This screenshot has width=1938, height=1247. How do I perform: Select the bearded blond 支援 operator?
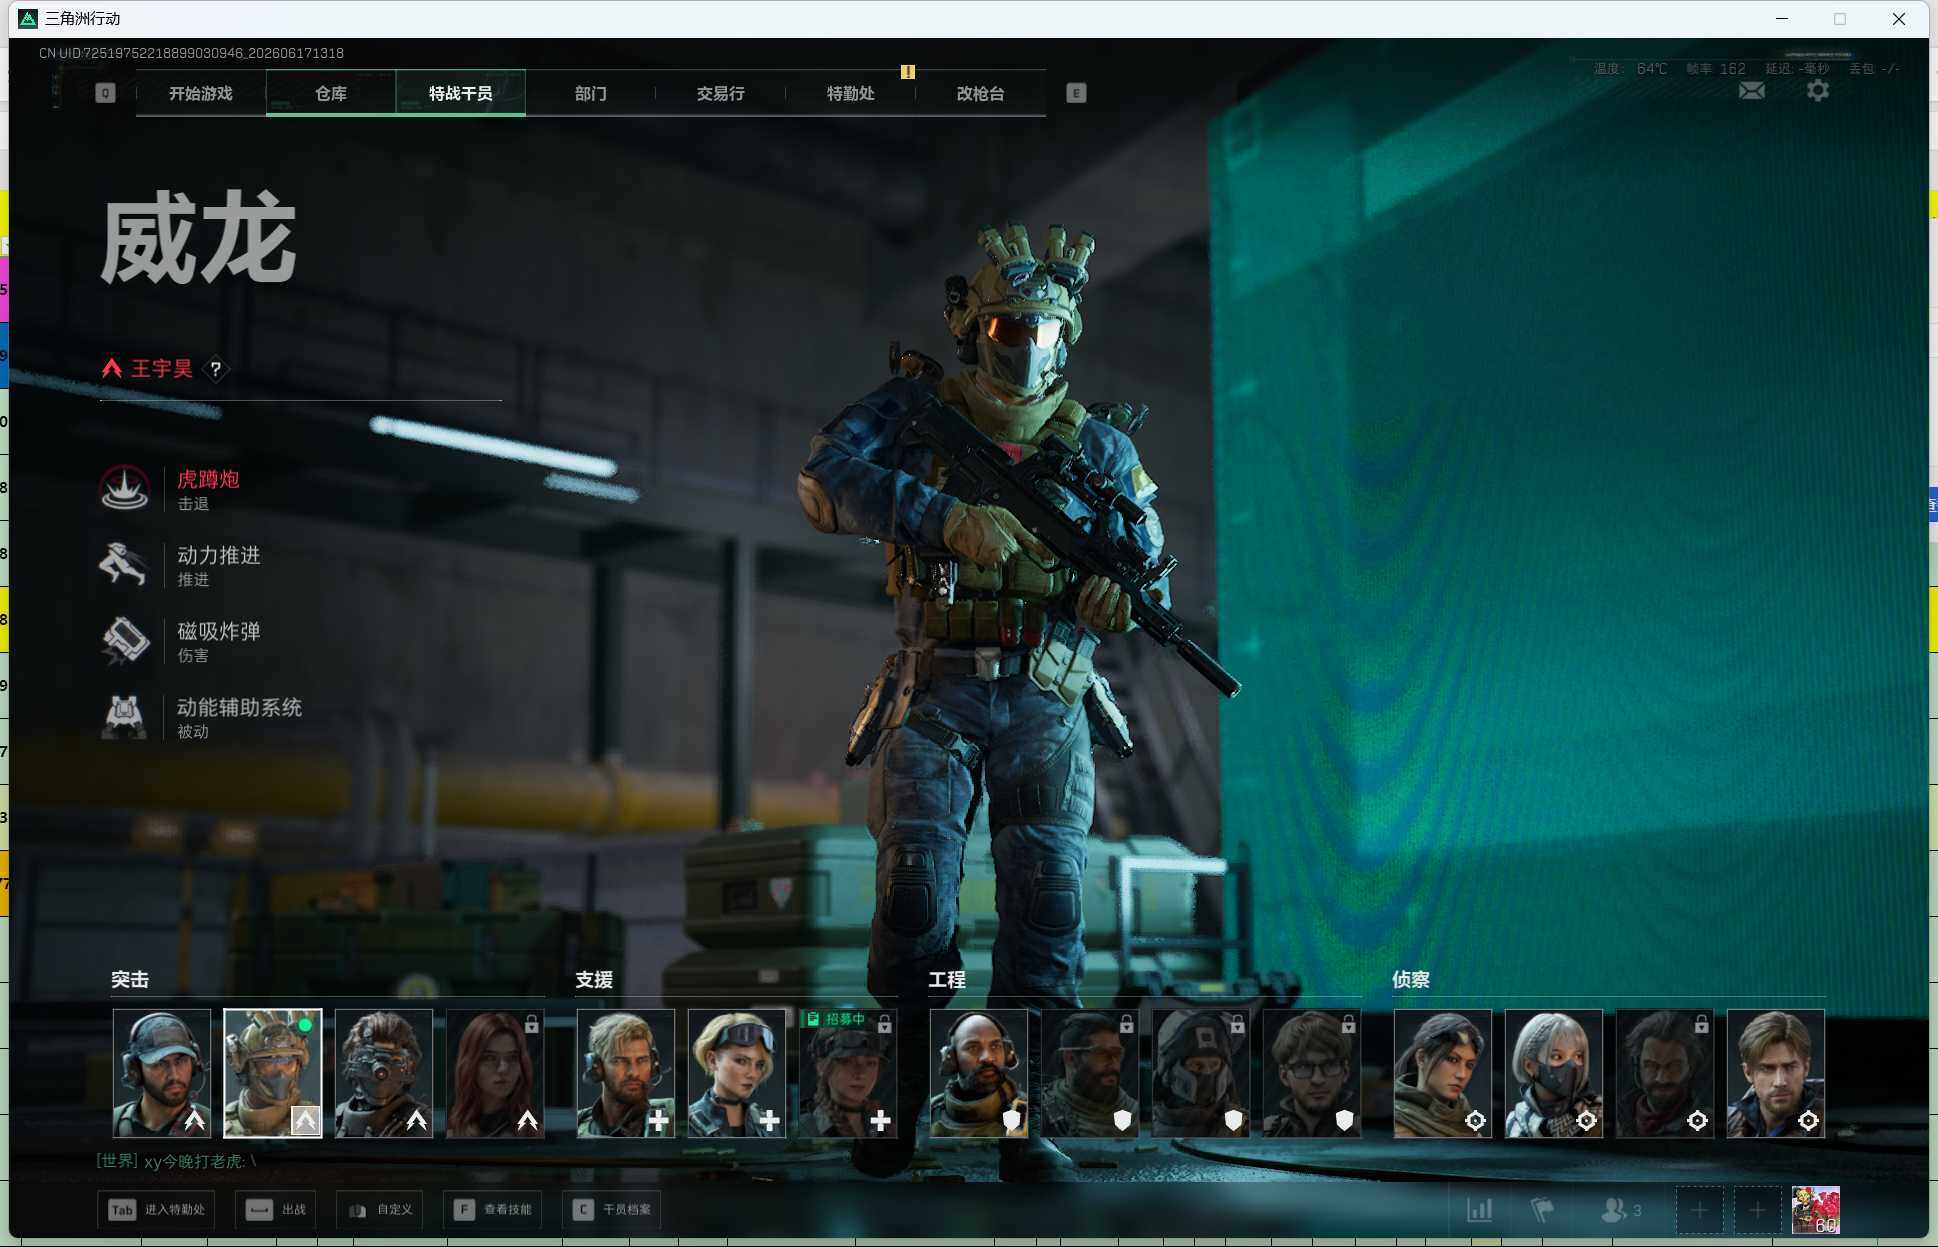(626, 1073)
